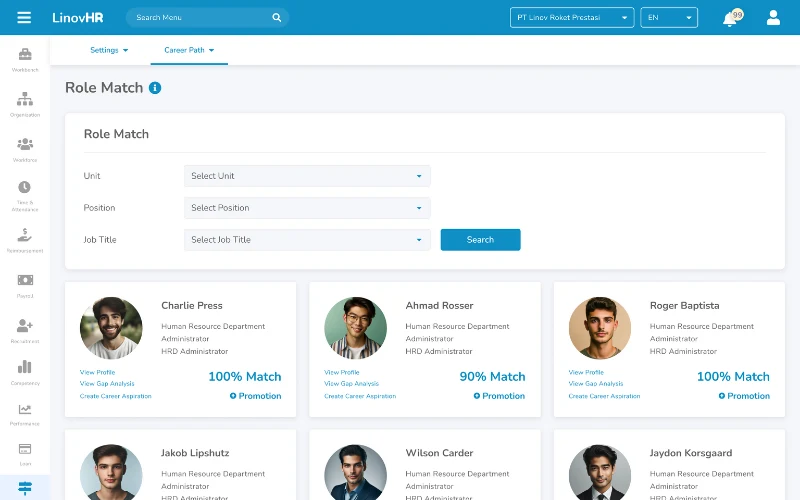This screenshot has height=500, width=800.
Task: Open the EN language dropdown
Action: 668,18
